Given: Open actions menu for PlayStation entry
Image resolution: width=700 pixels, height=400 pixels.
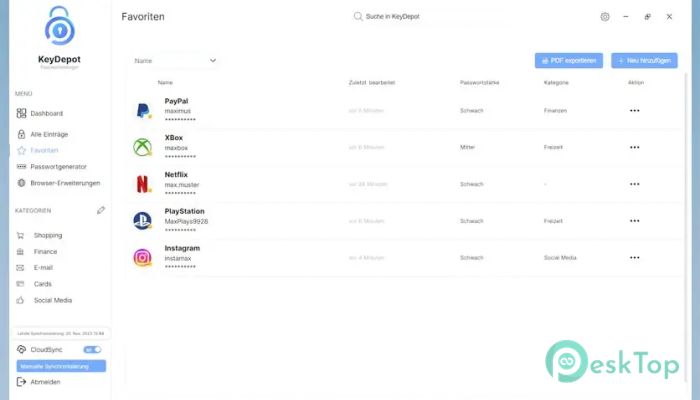Looking at the screenshot, I should point(634,221).
